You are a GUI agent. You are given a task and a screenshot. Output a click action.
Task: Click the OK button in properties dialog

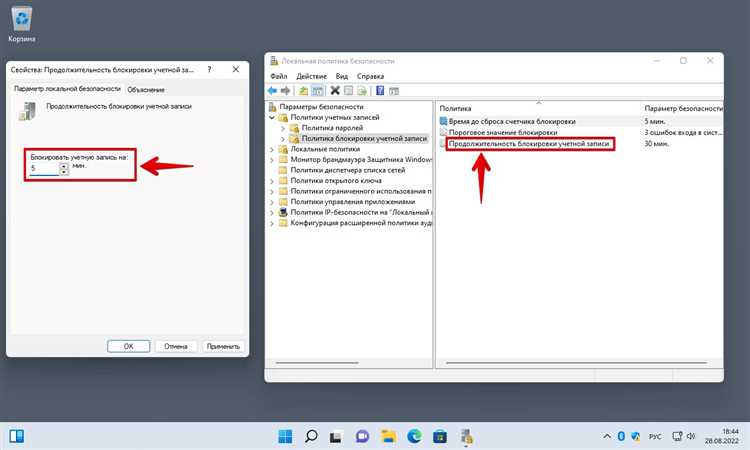tap(129, 346)
